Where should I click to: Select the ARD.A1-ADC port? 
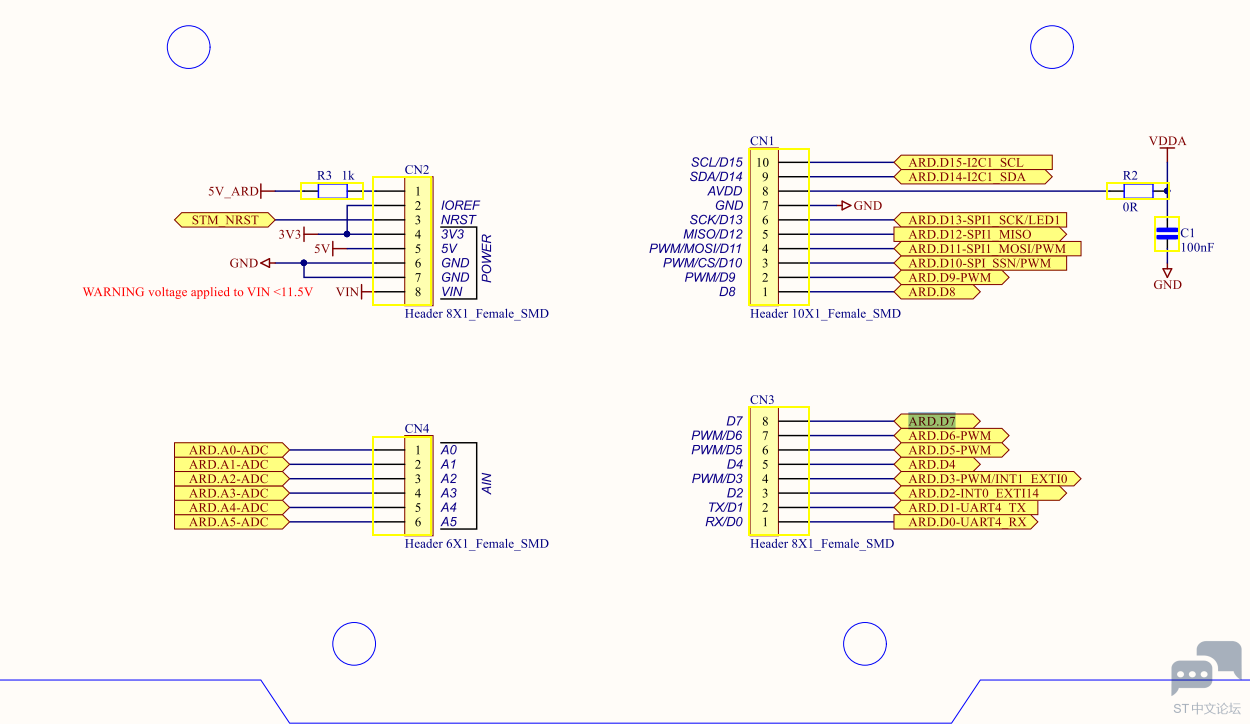[232, 465]
